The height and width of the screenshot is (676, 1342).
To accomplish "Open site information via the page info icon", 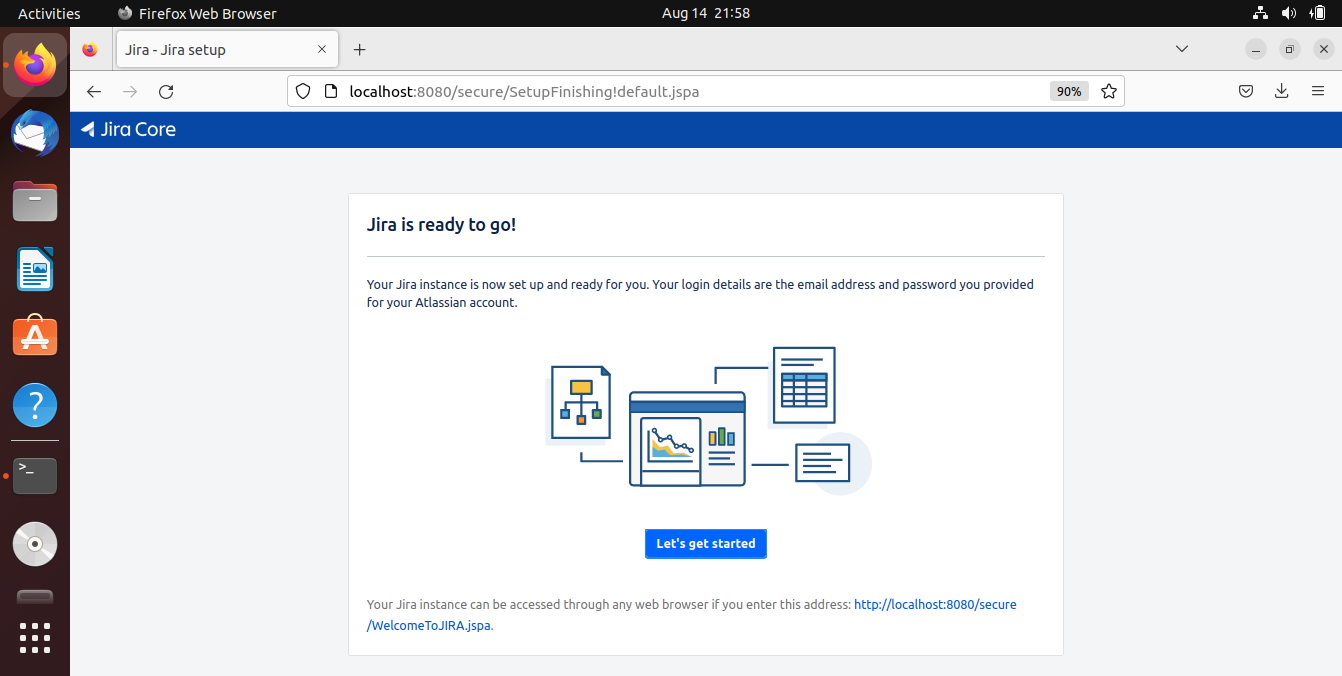I will [331, 91].
